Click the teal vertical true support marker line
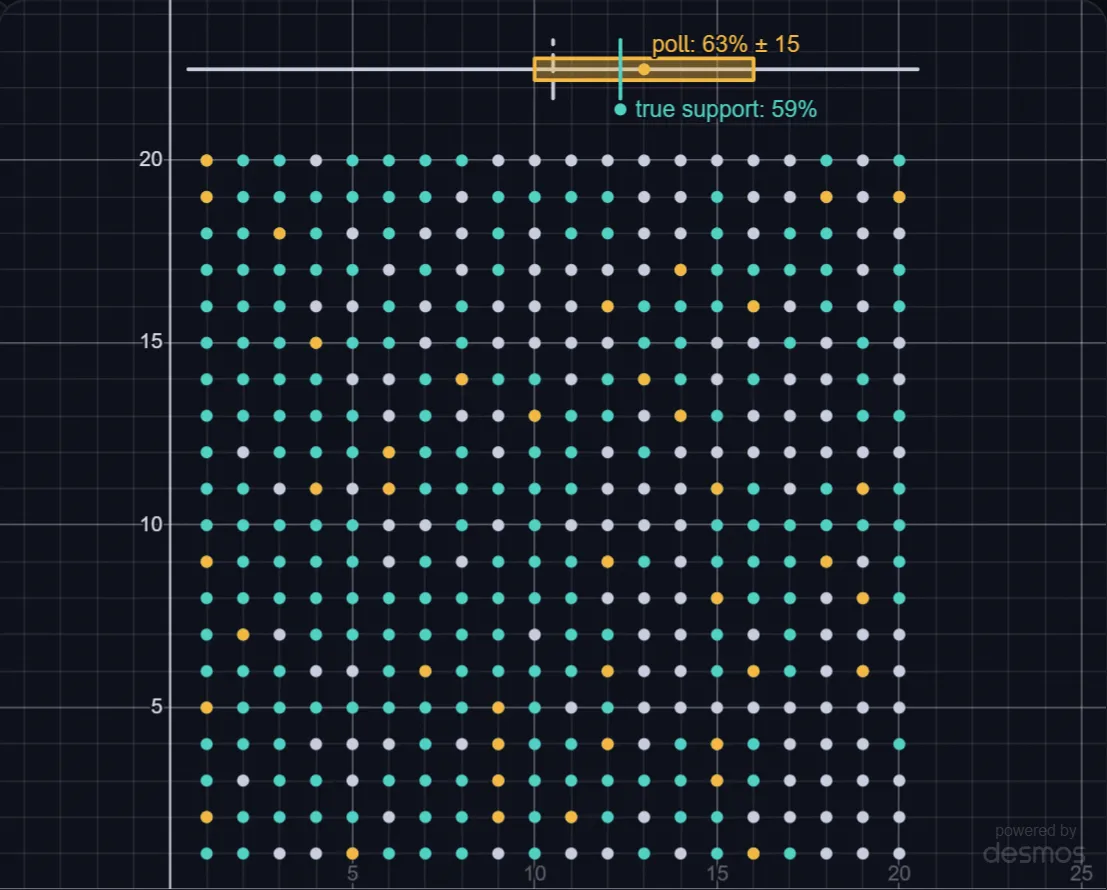Viewport: 1107px width, 890px height. [x=620, y=69]
